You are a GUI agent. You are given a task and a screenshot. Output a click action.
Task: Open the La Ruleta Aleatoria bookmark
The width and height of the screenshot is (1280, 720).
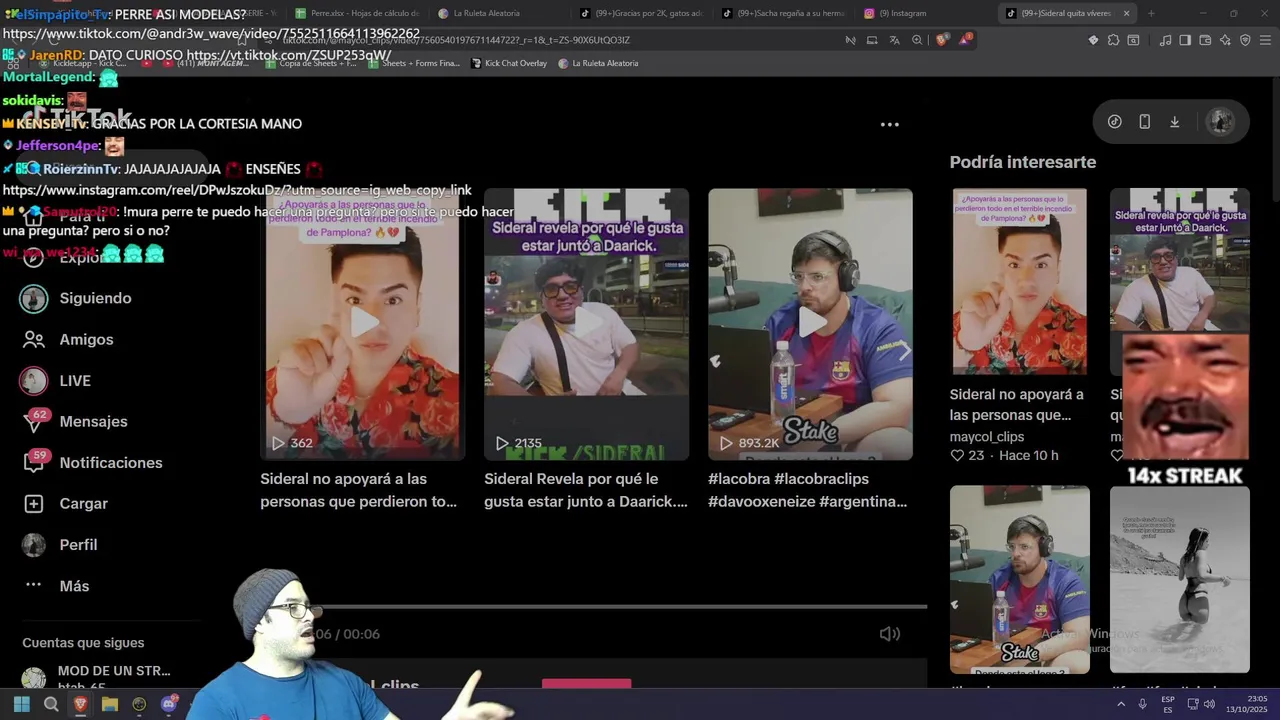(598, 63)
